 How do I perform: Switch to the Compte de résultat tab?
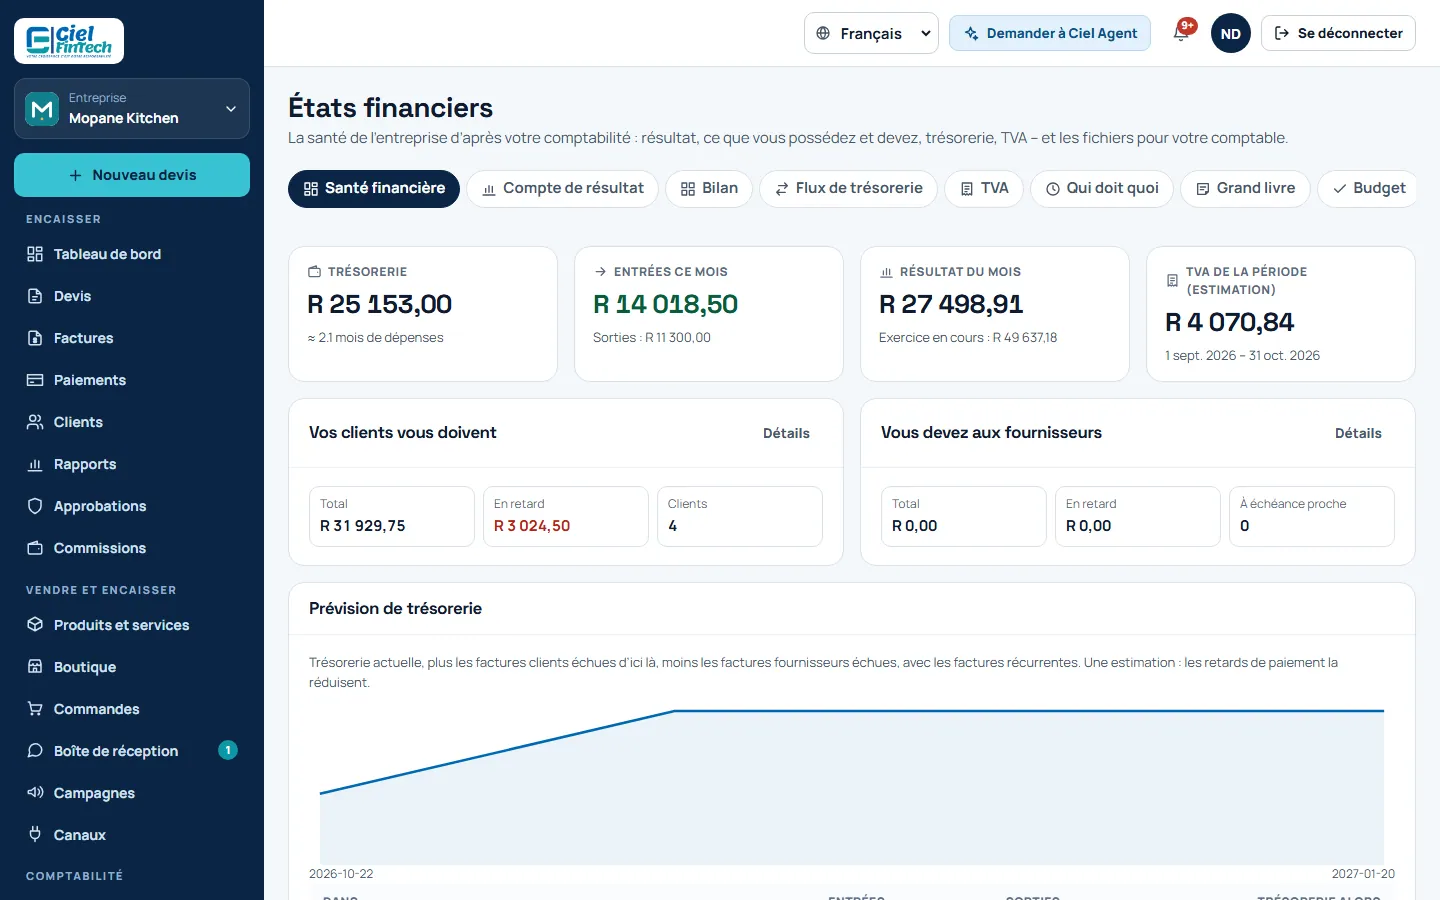pyautogui.click(x=562, y=188)
